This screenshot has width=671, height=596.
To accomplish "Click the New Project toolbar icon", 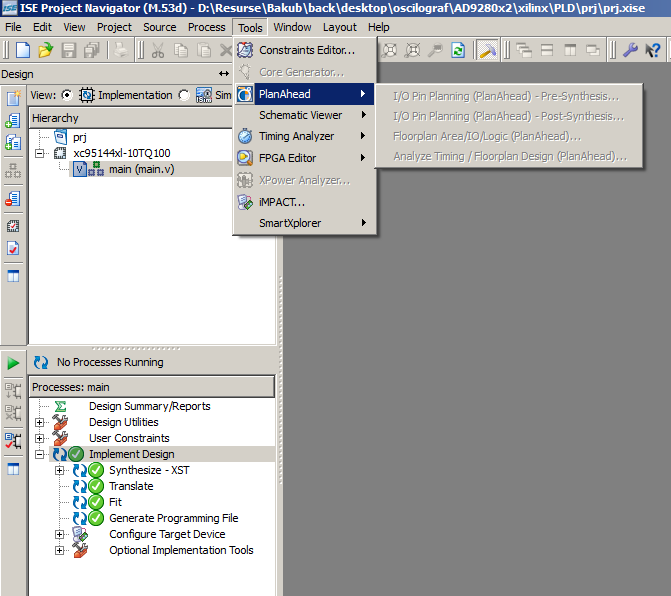I will (x=21, y=50).
